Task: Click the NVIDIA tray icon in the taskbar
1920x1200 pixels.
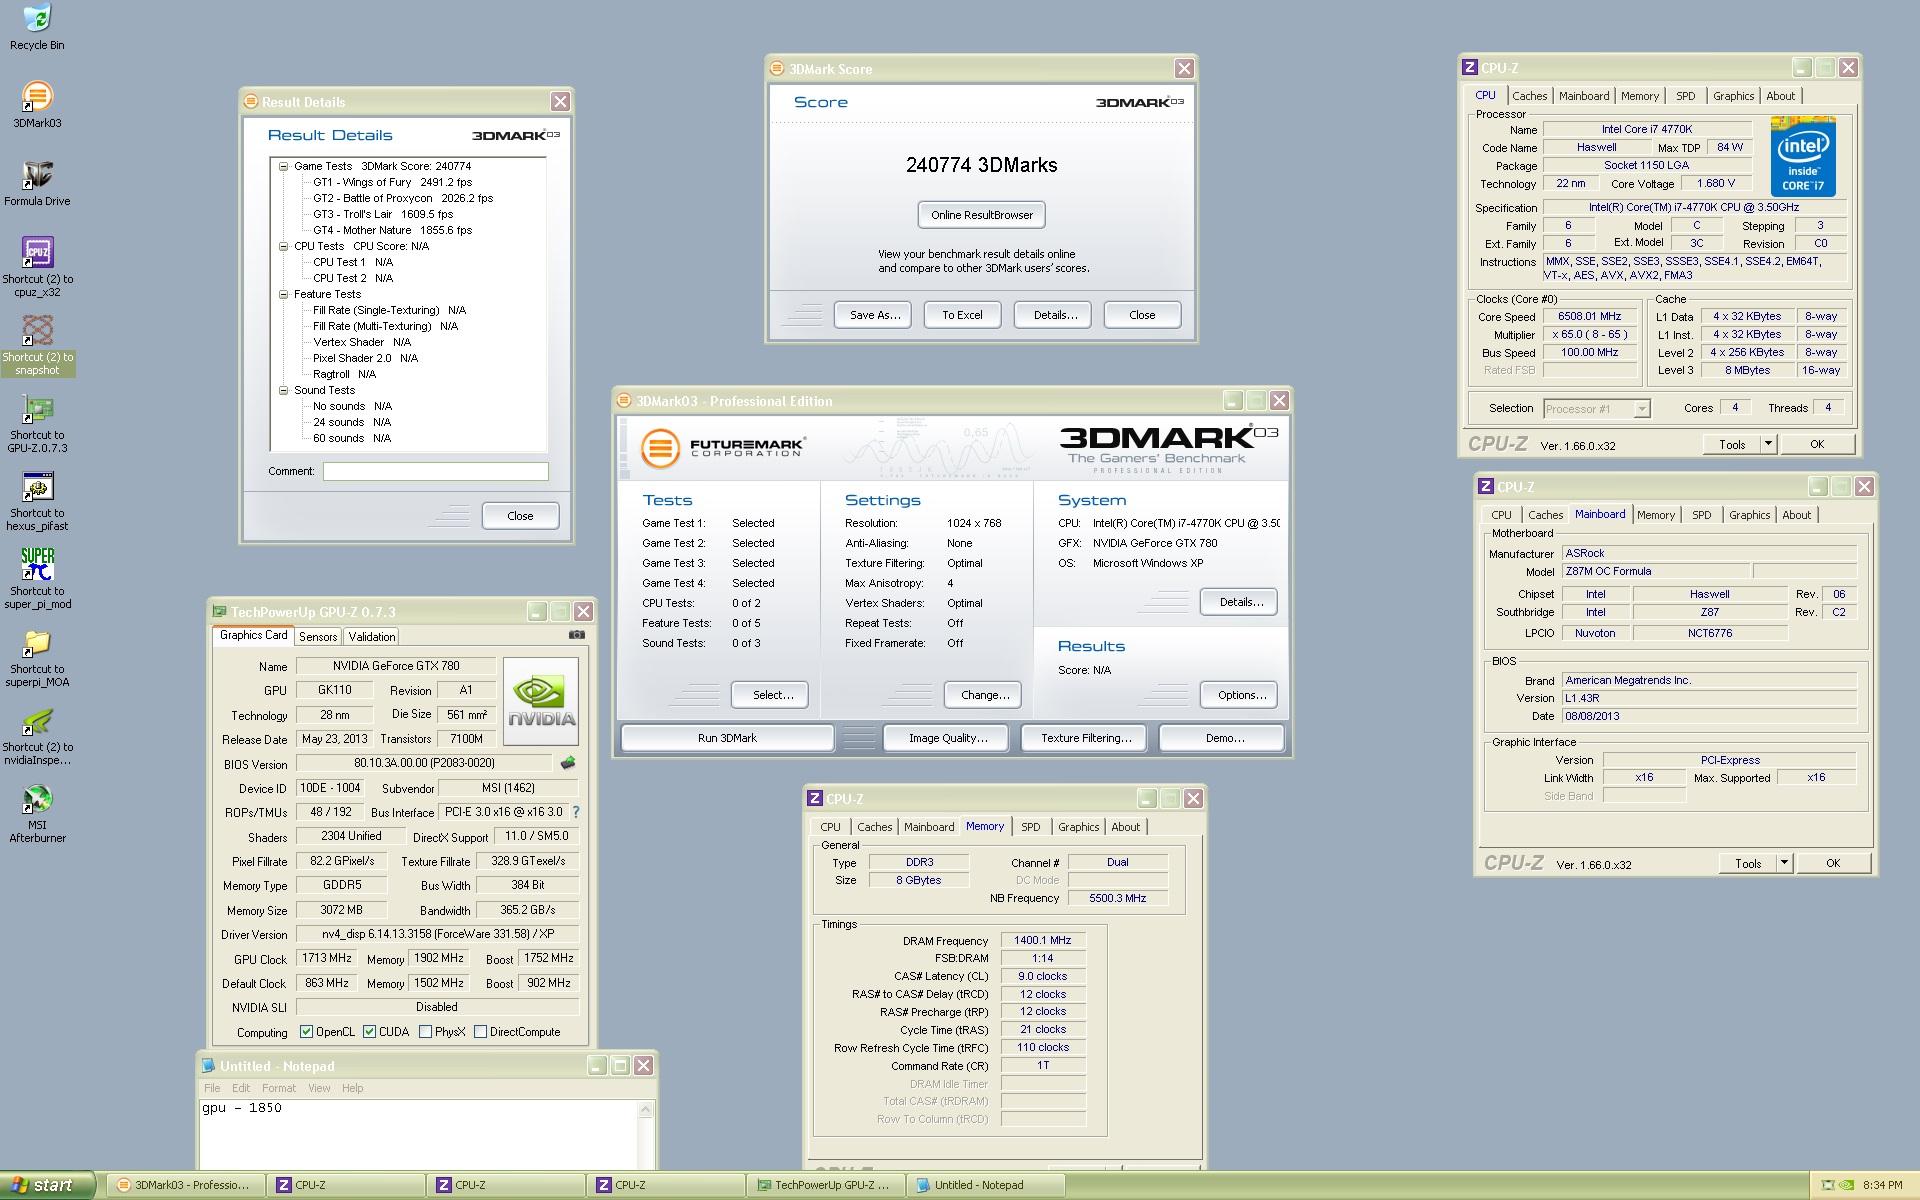Action: coord(1847,1185)
